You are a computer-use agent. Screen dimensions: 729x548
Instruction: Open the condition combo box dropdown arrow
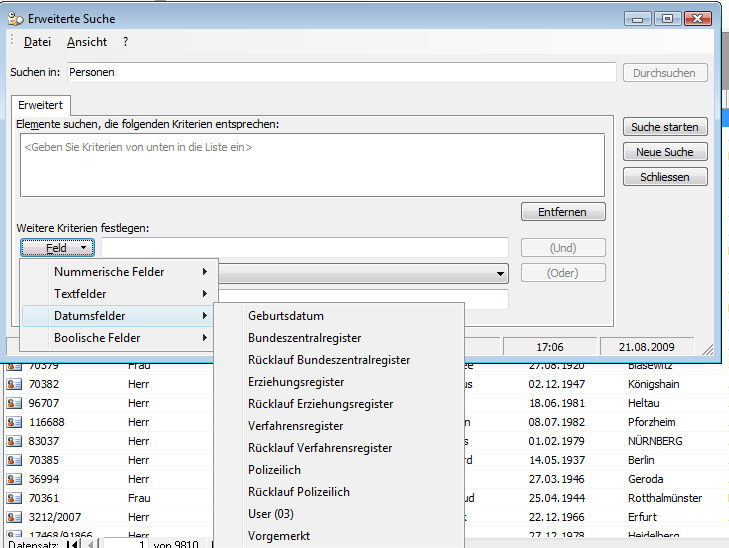coord(500,273)
